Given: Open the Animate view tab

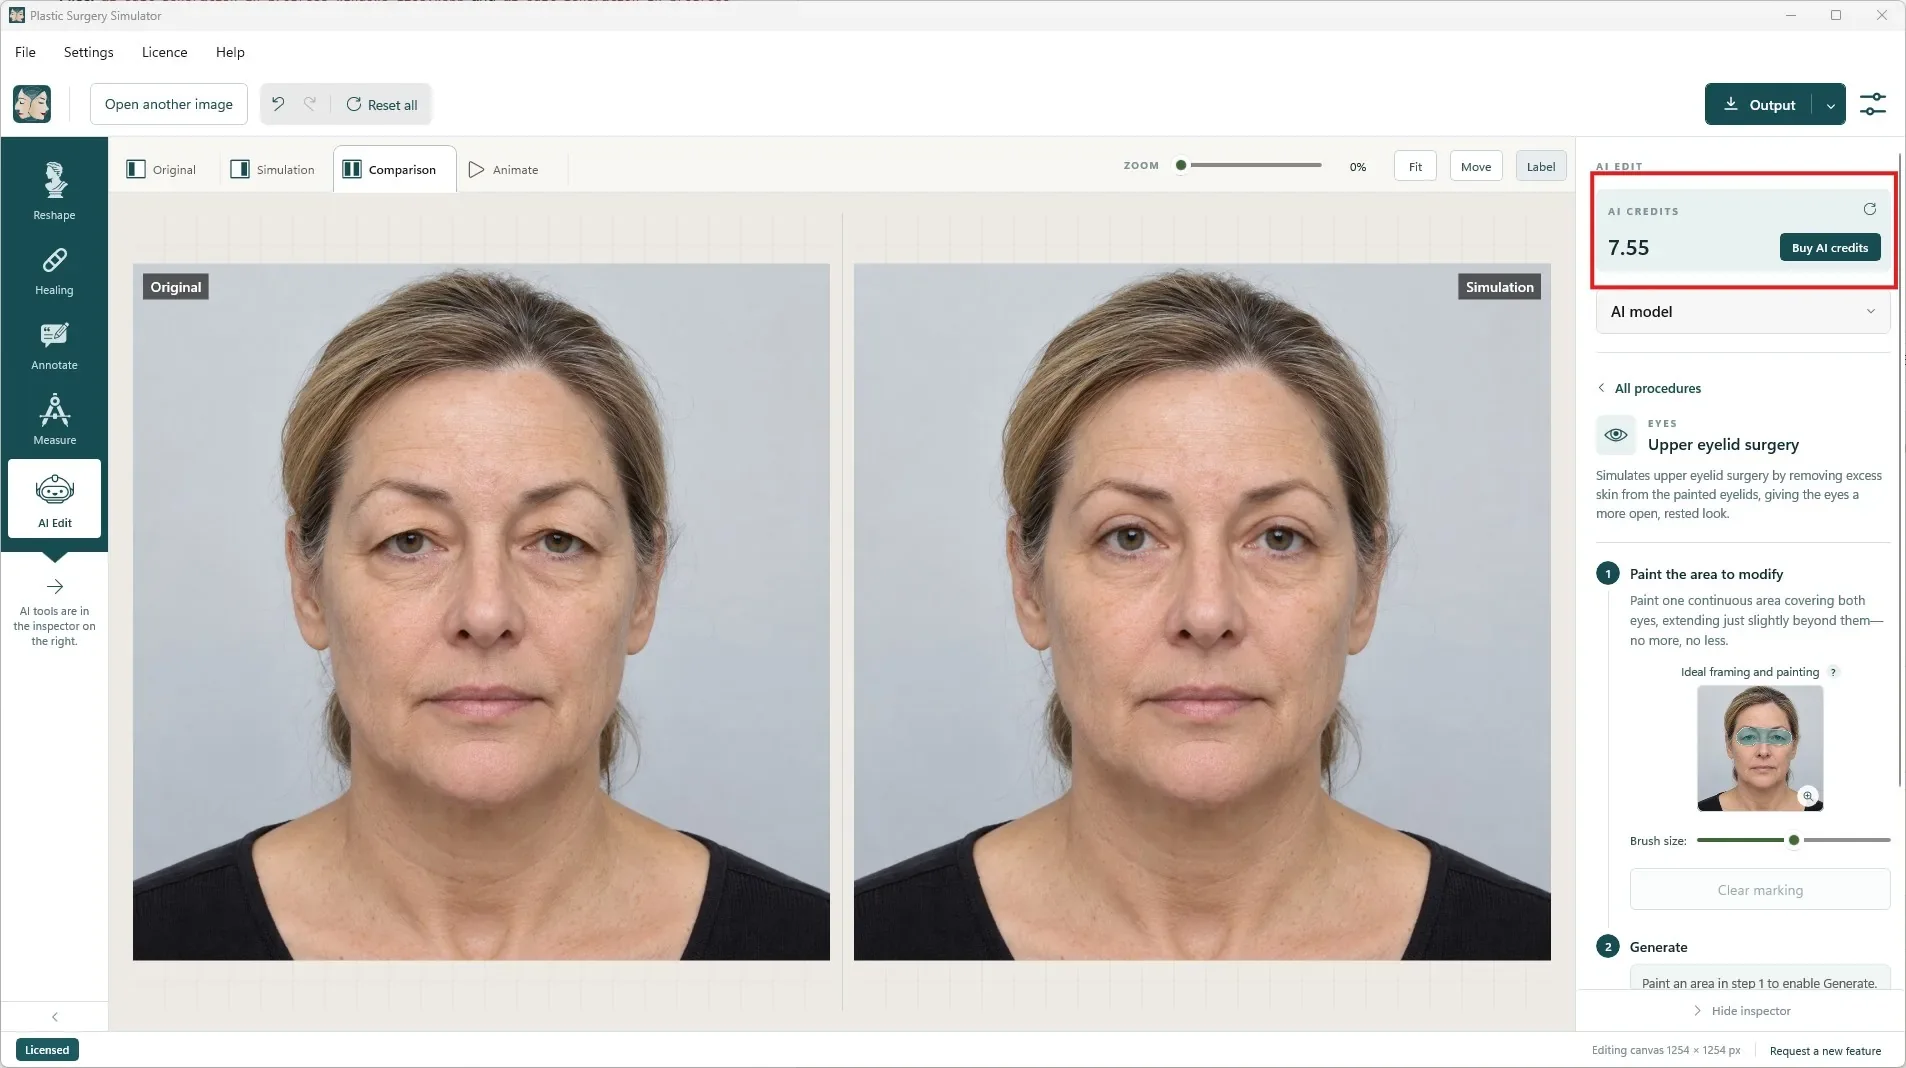Looking at the screenshot, I should click(504, 170).
